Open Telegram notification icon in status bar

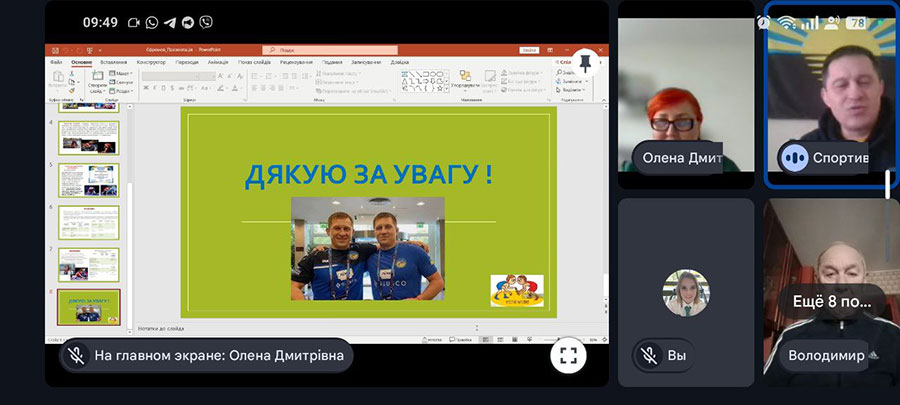coord(170,22)
